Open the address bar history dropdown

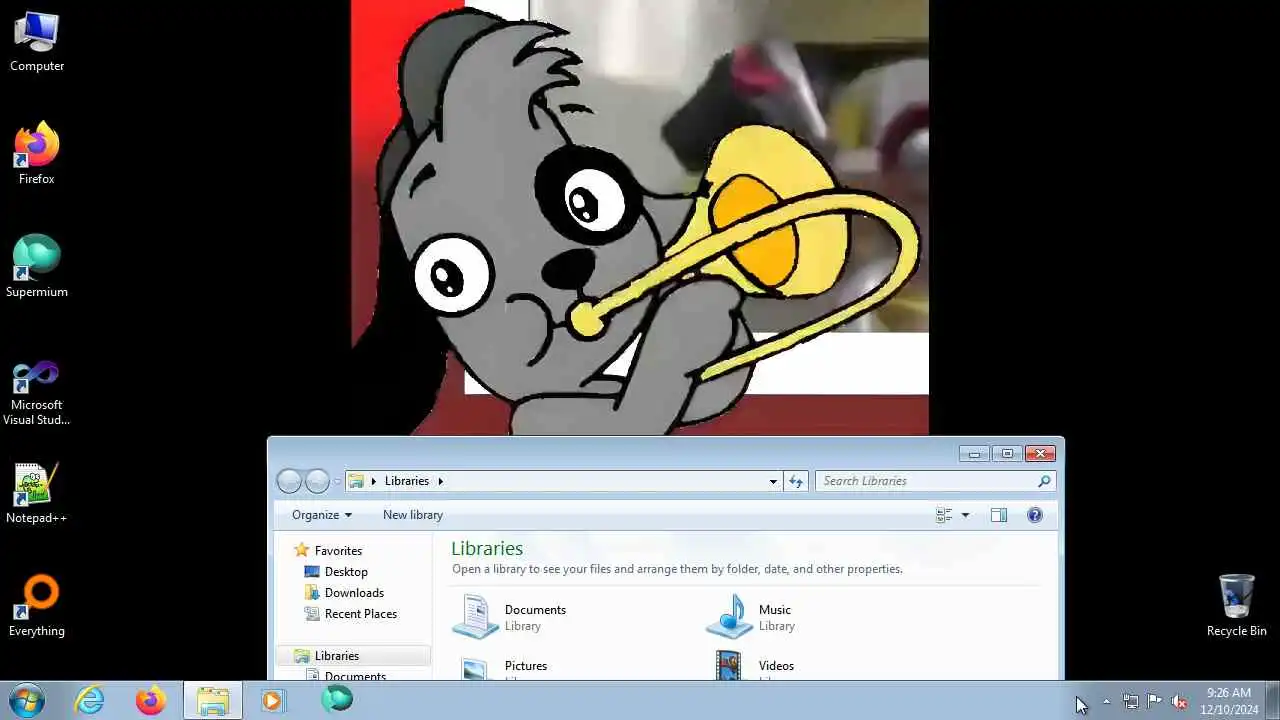[773, 481]
